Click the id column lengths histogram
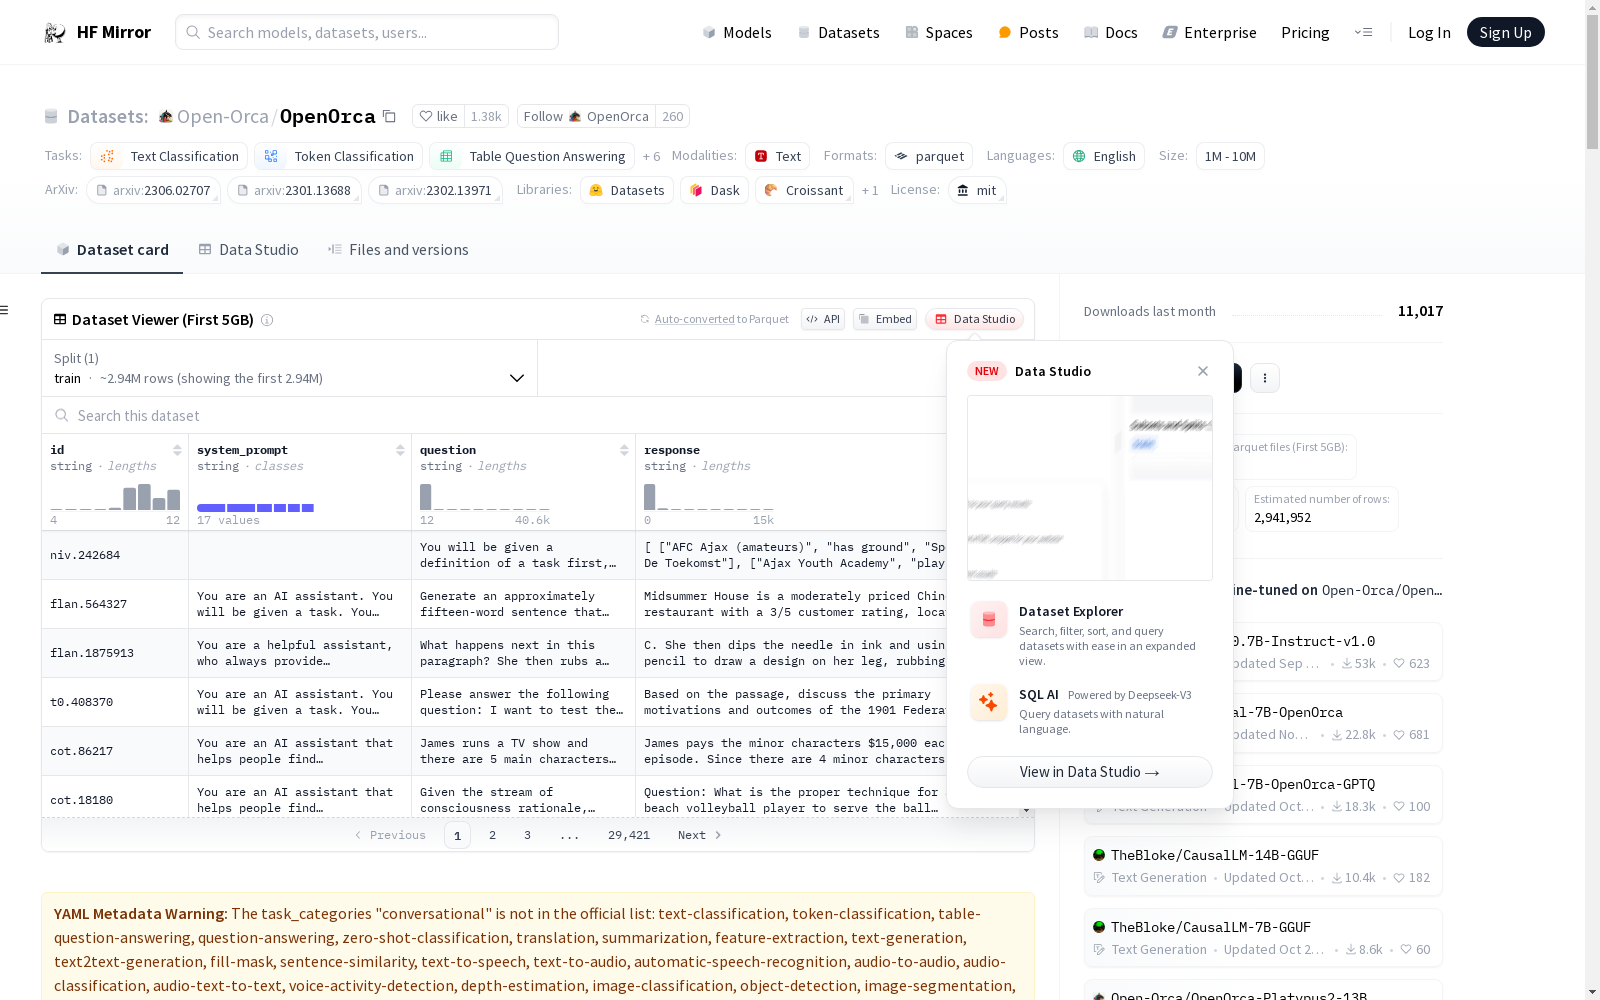1600x1000 pixels. [115, 497]
